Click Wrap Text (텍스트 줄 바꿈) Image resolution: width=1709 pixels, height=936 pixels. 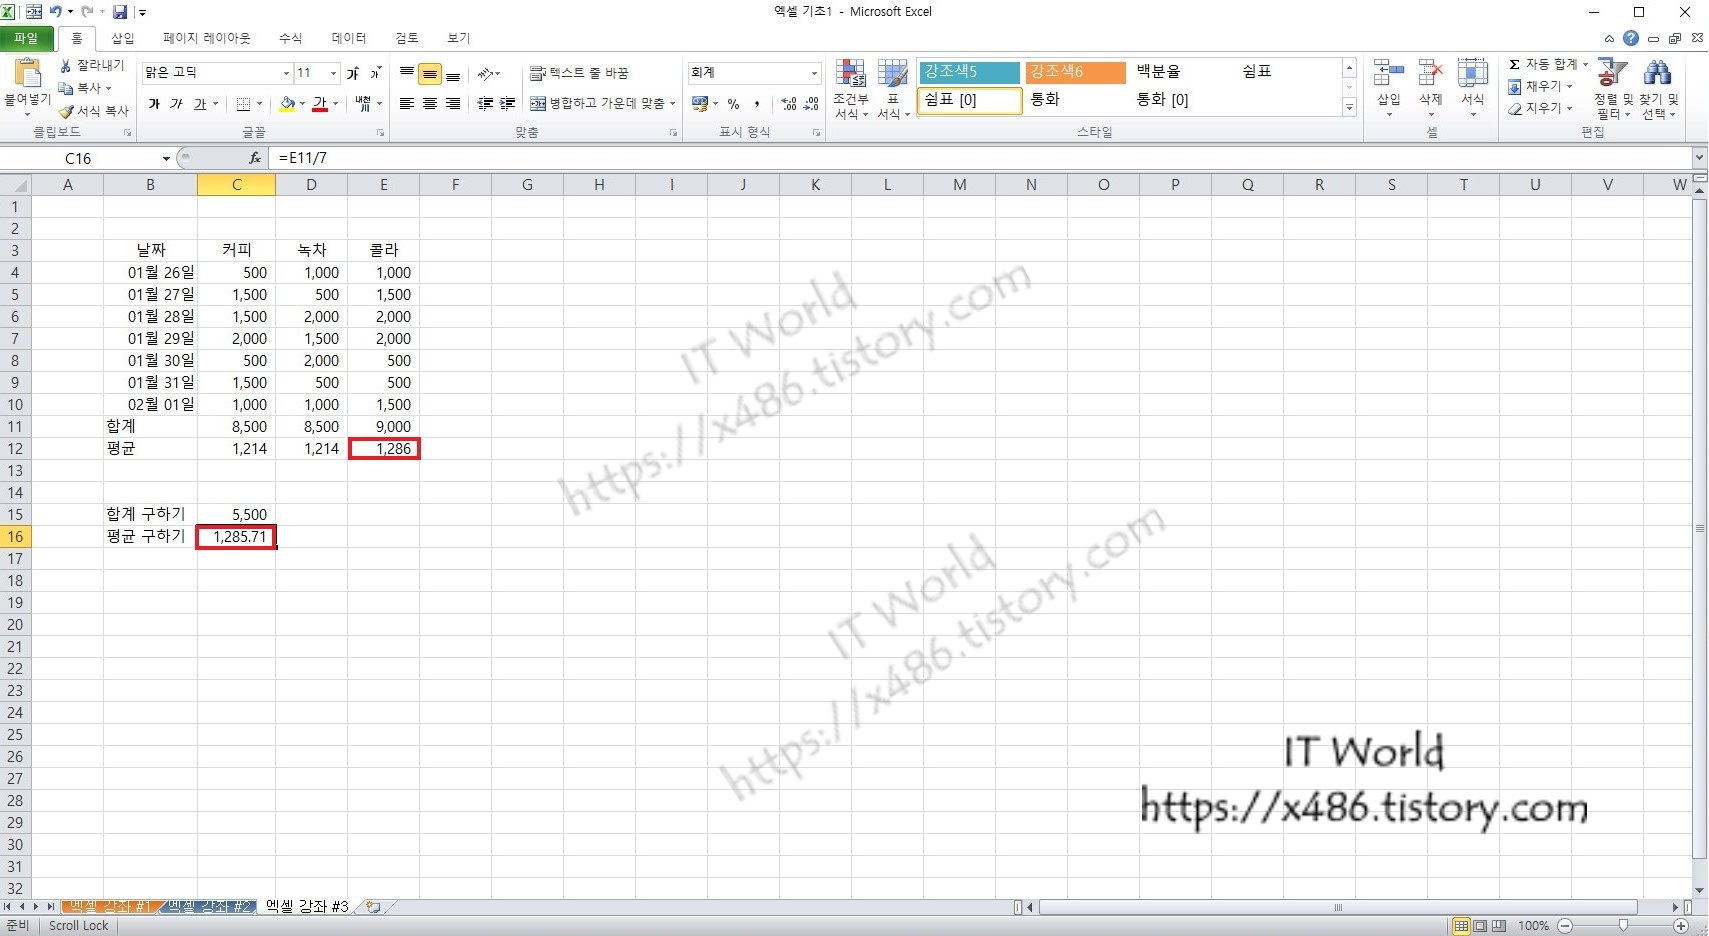(580, 73)
